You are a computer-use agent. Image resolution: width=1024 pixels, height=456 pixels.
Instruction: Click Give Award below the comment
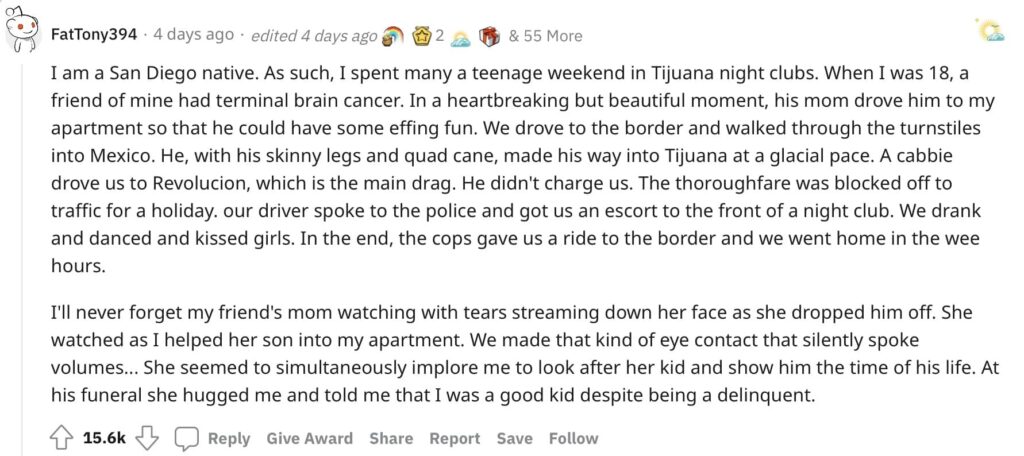pyautogui.click(x=310, y=438)
